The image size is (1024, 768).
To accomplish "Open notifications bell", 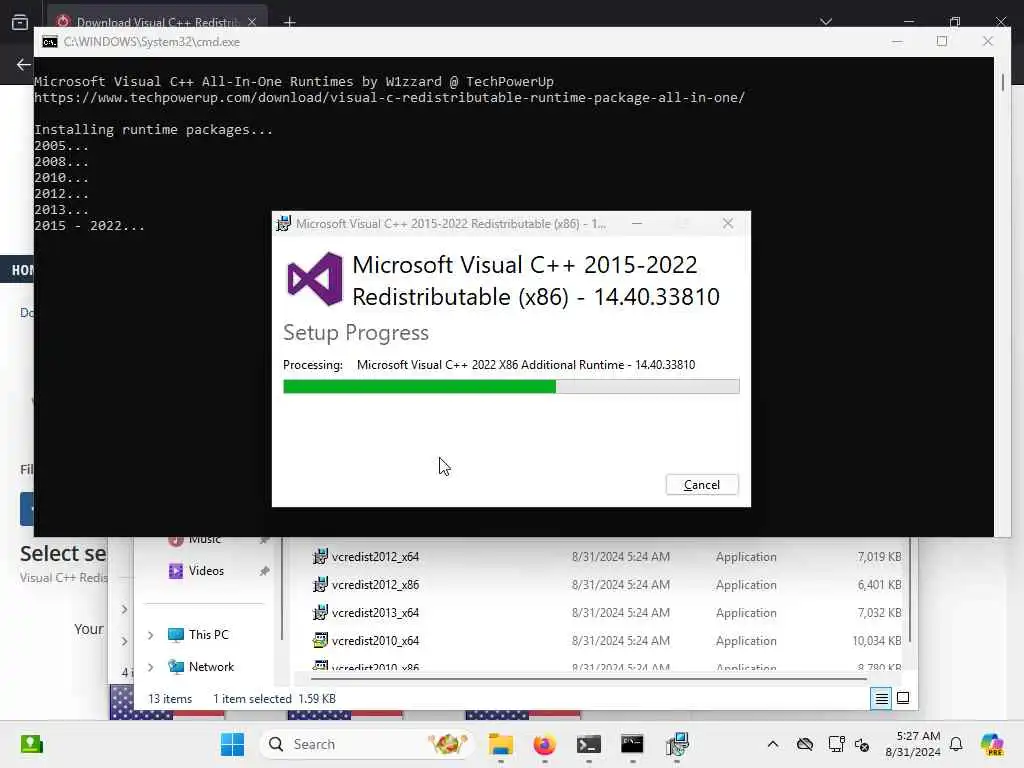I will click(x=956, y=744).
